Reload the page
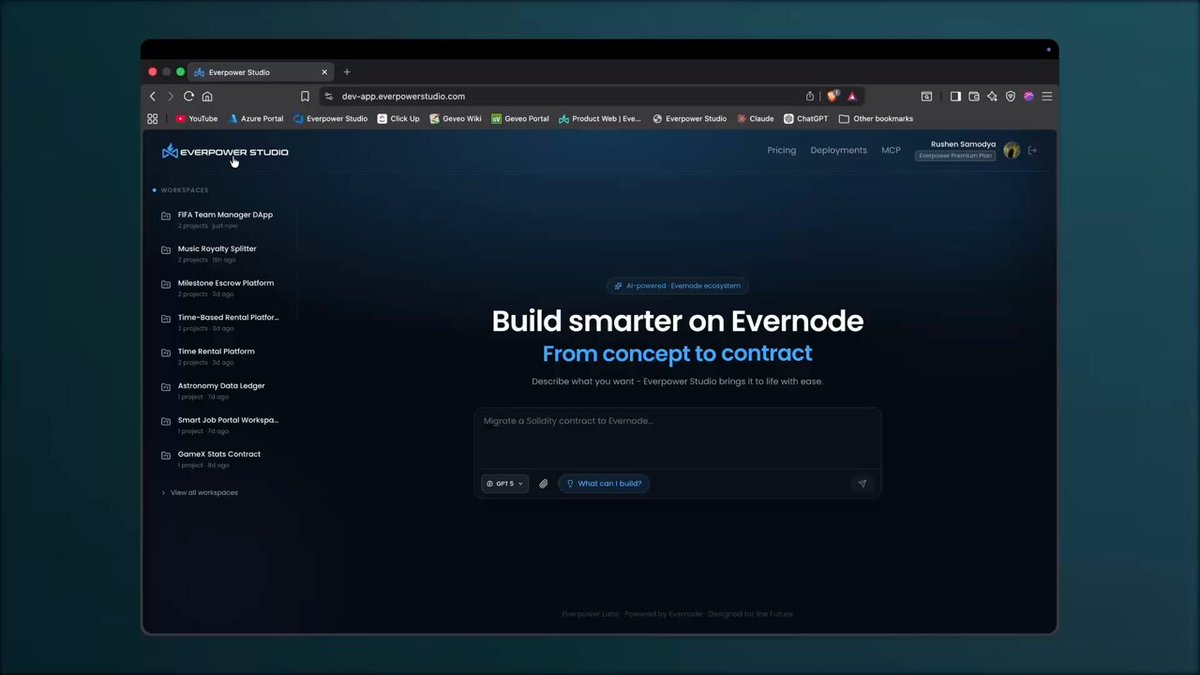Screen dimensions: 1200x675 pos(189,96)
